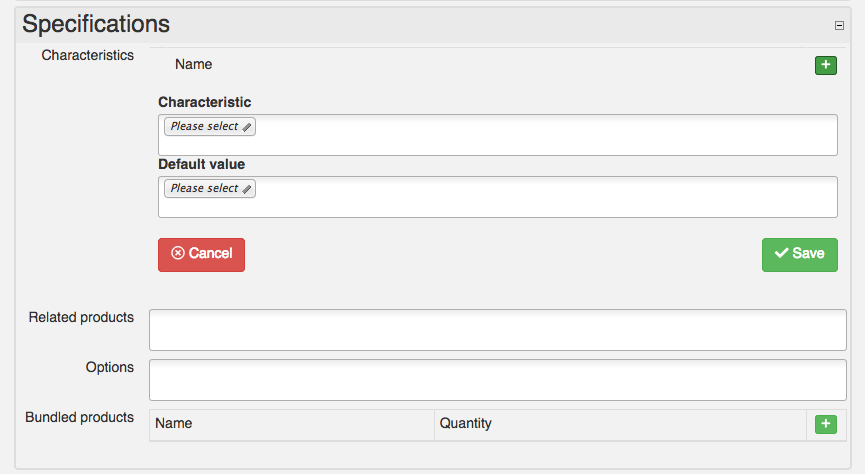Click the Options label text

(110, 367)
